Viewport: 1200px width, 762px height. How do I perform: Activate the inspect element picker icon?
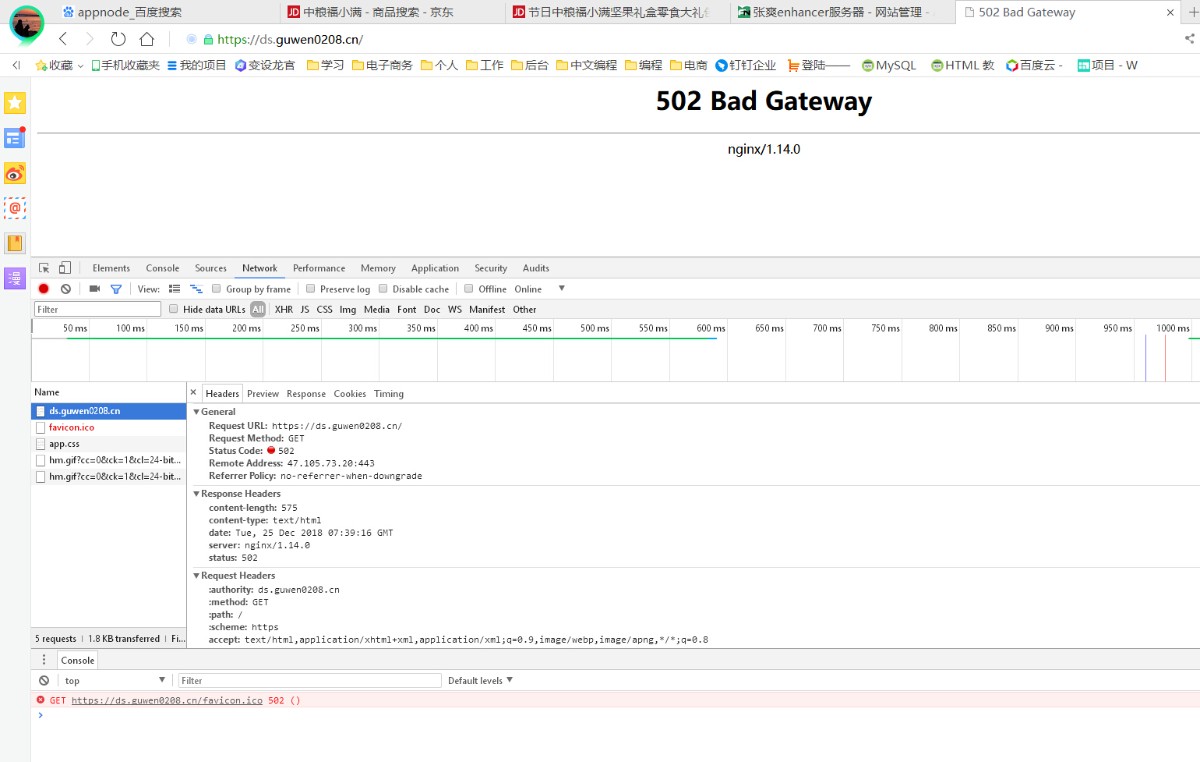(44, 268)
